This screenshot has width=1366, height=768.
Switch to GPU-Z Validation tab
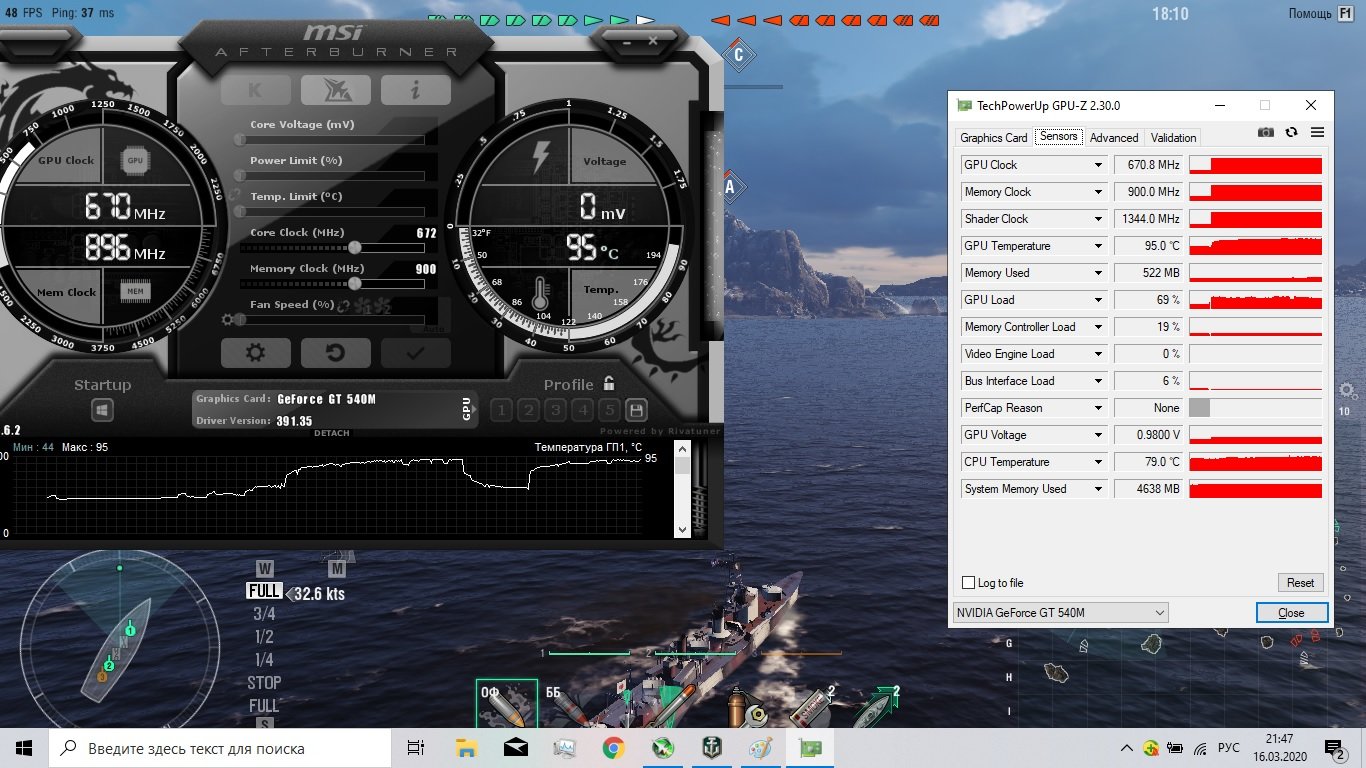(1173, 138)
